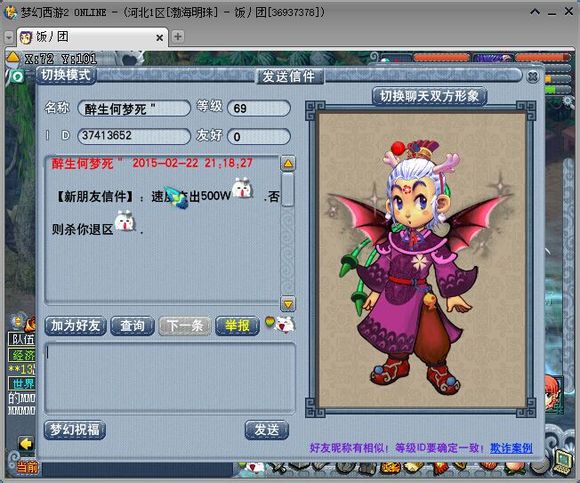The height and width of the screenshot is (483, 580).
Task: Click 加为好友 add friend button
Action: (75, 326)
